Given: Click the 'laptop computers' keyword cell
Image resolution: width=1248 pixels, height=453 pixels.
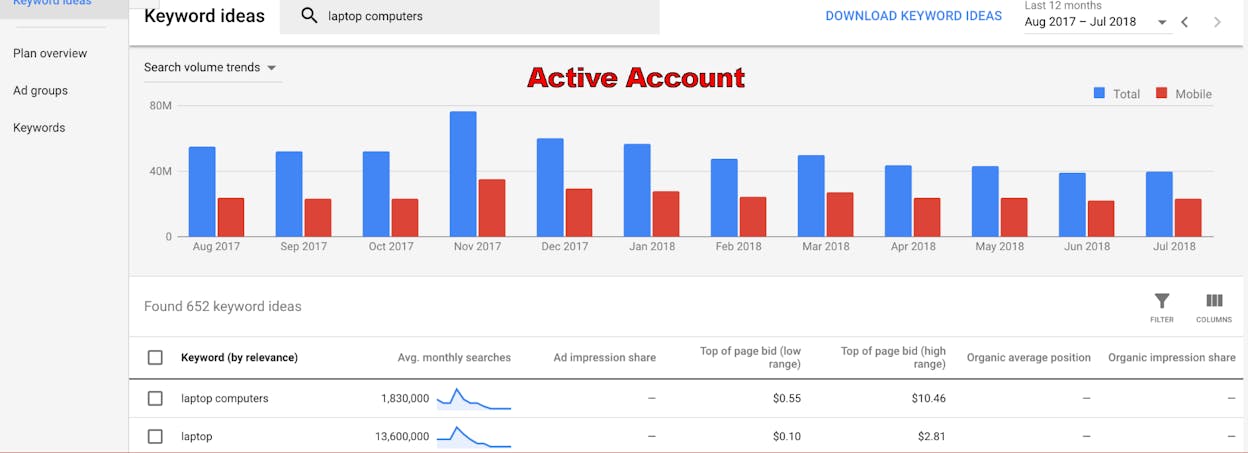Looking at the screenshot, I should (x=225, y=398).
